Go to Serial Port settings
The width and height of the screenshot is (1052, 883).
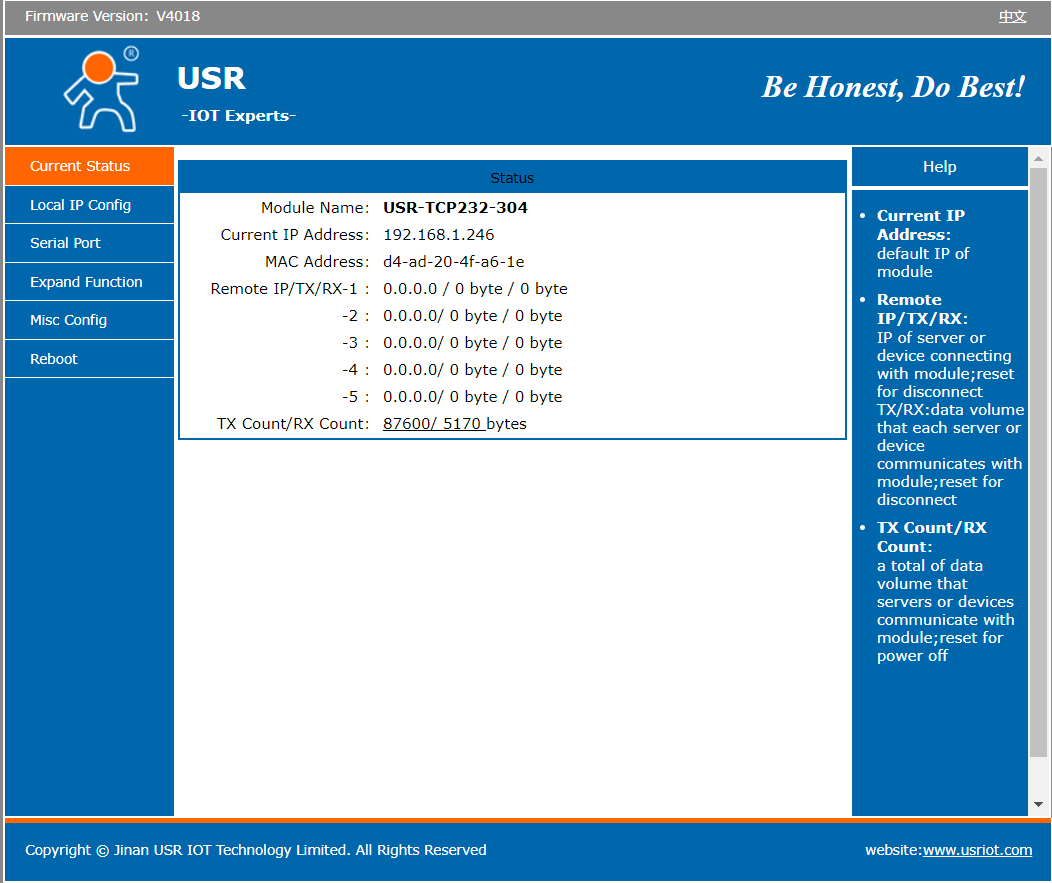89,243
